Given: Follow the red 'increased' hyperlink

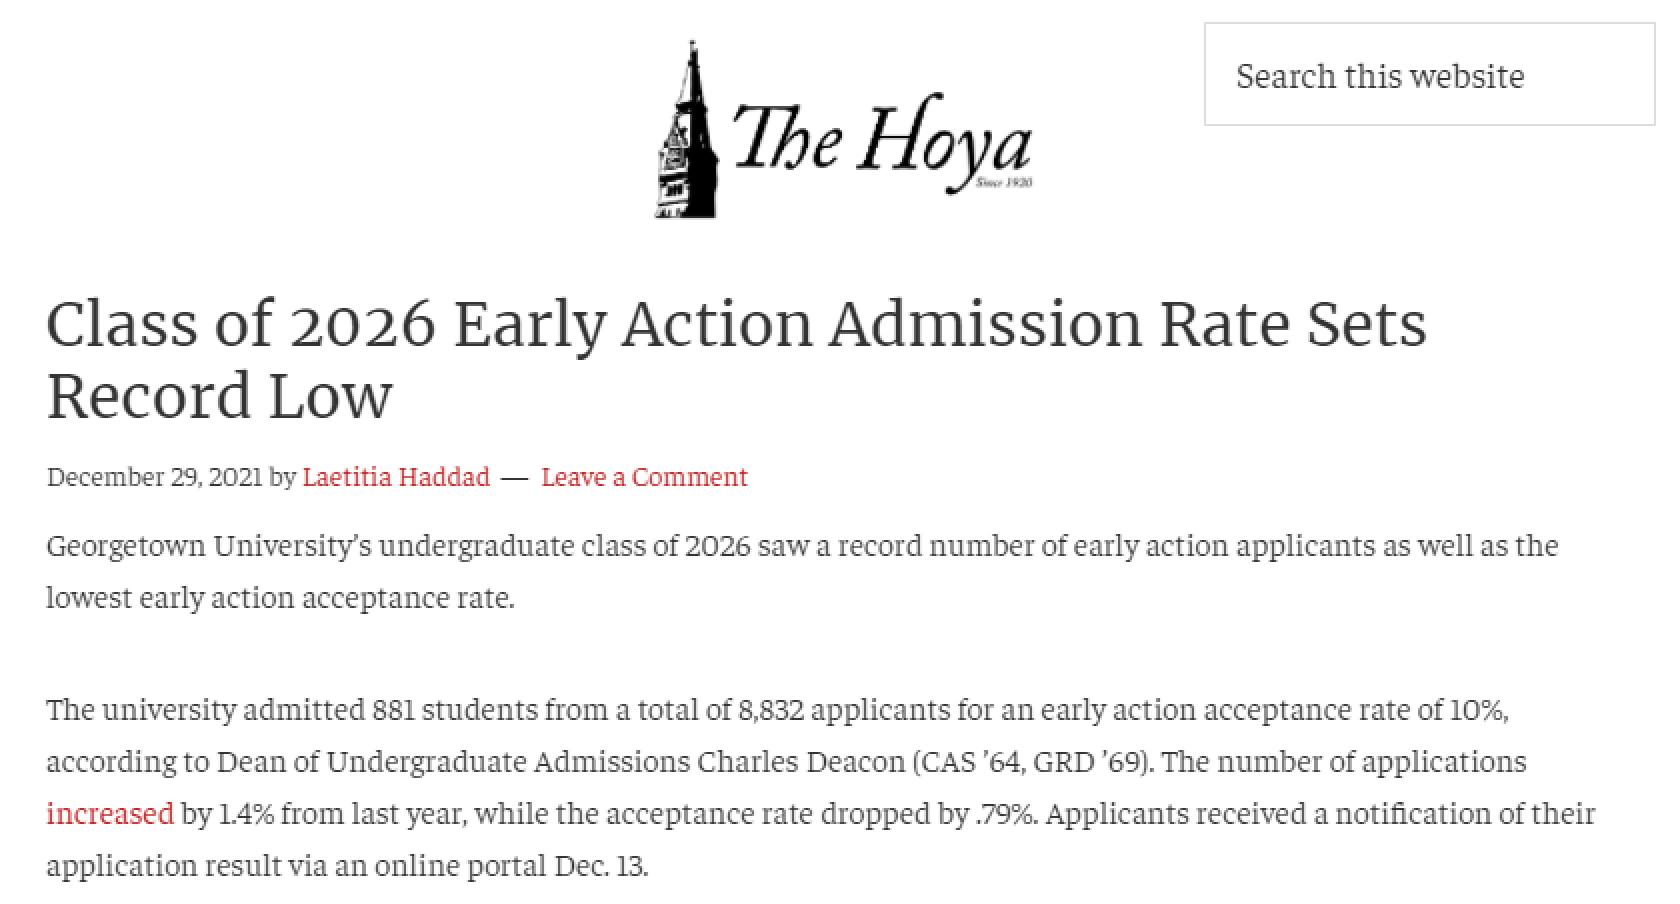Looking at the screenshot, I should click(x=110, y=814).
